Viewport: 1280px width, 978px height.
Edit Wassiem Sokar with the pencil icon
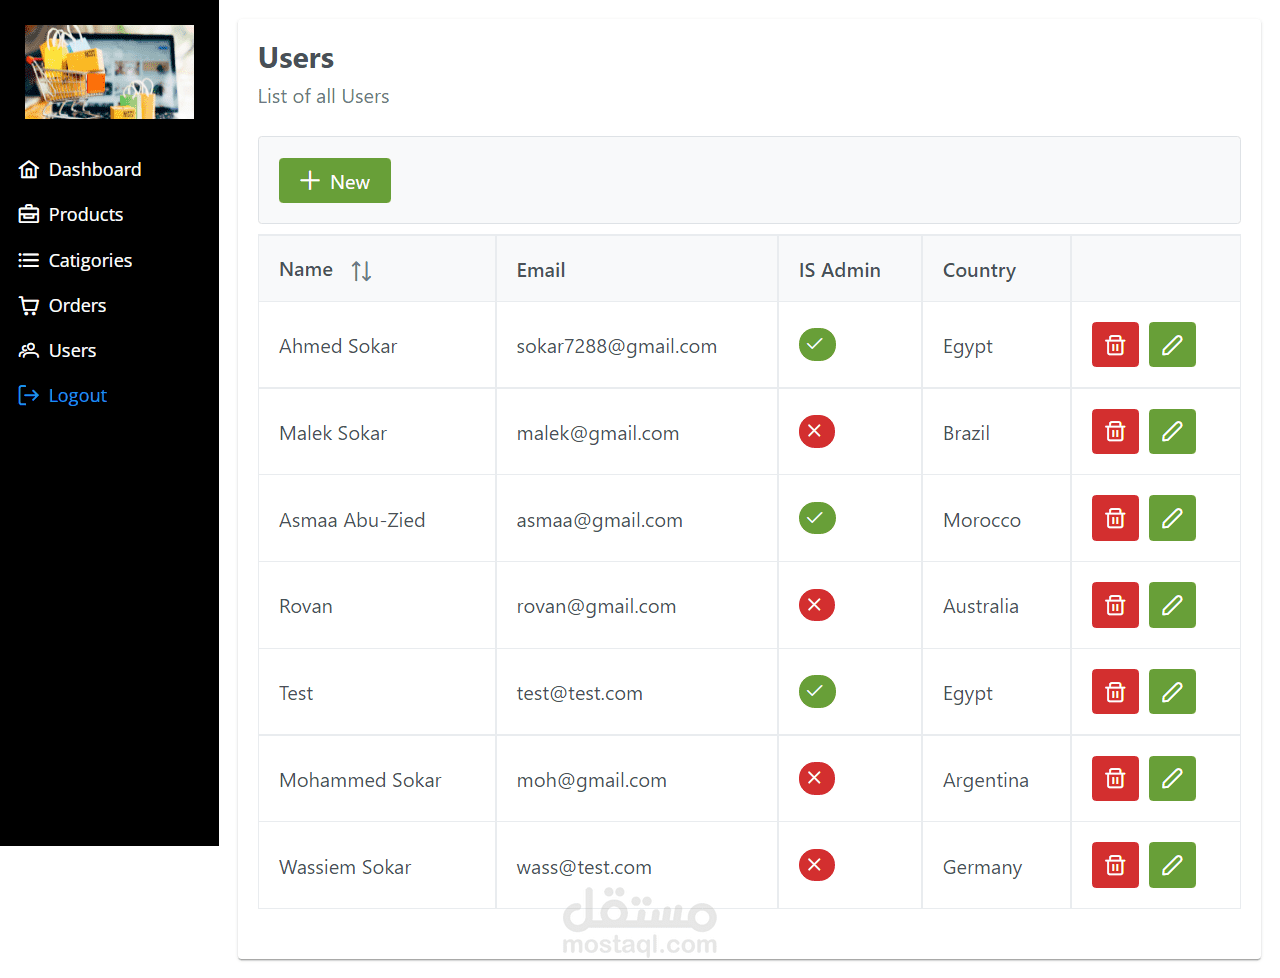click(x=1172, y=866)
